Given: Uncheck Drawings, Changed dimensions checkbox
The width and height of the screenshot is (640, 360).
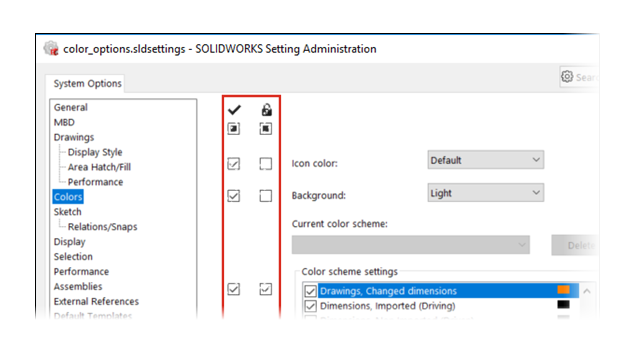Looking at the screenshot, I should coord(310,291).
